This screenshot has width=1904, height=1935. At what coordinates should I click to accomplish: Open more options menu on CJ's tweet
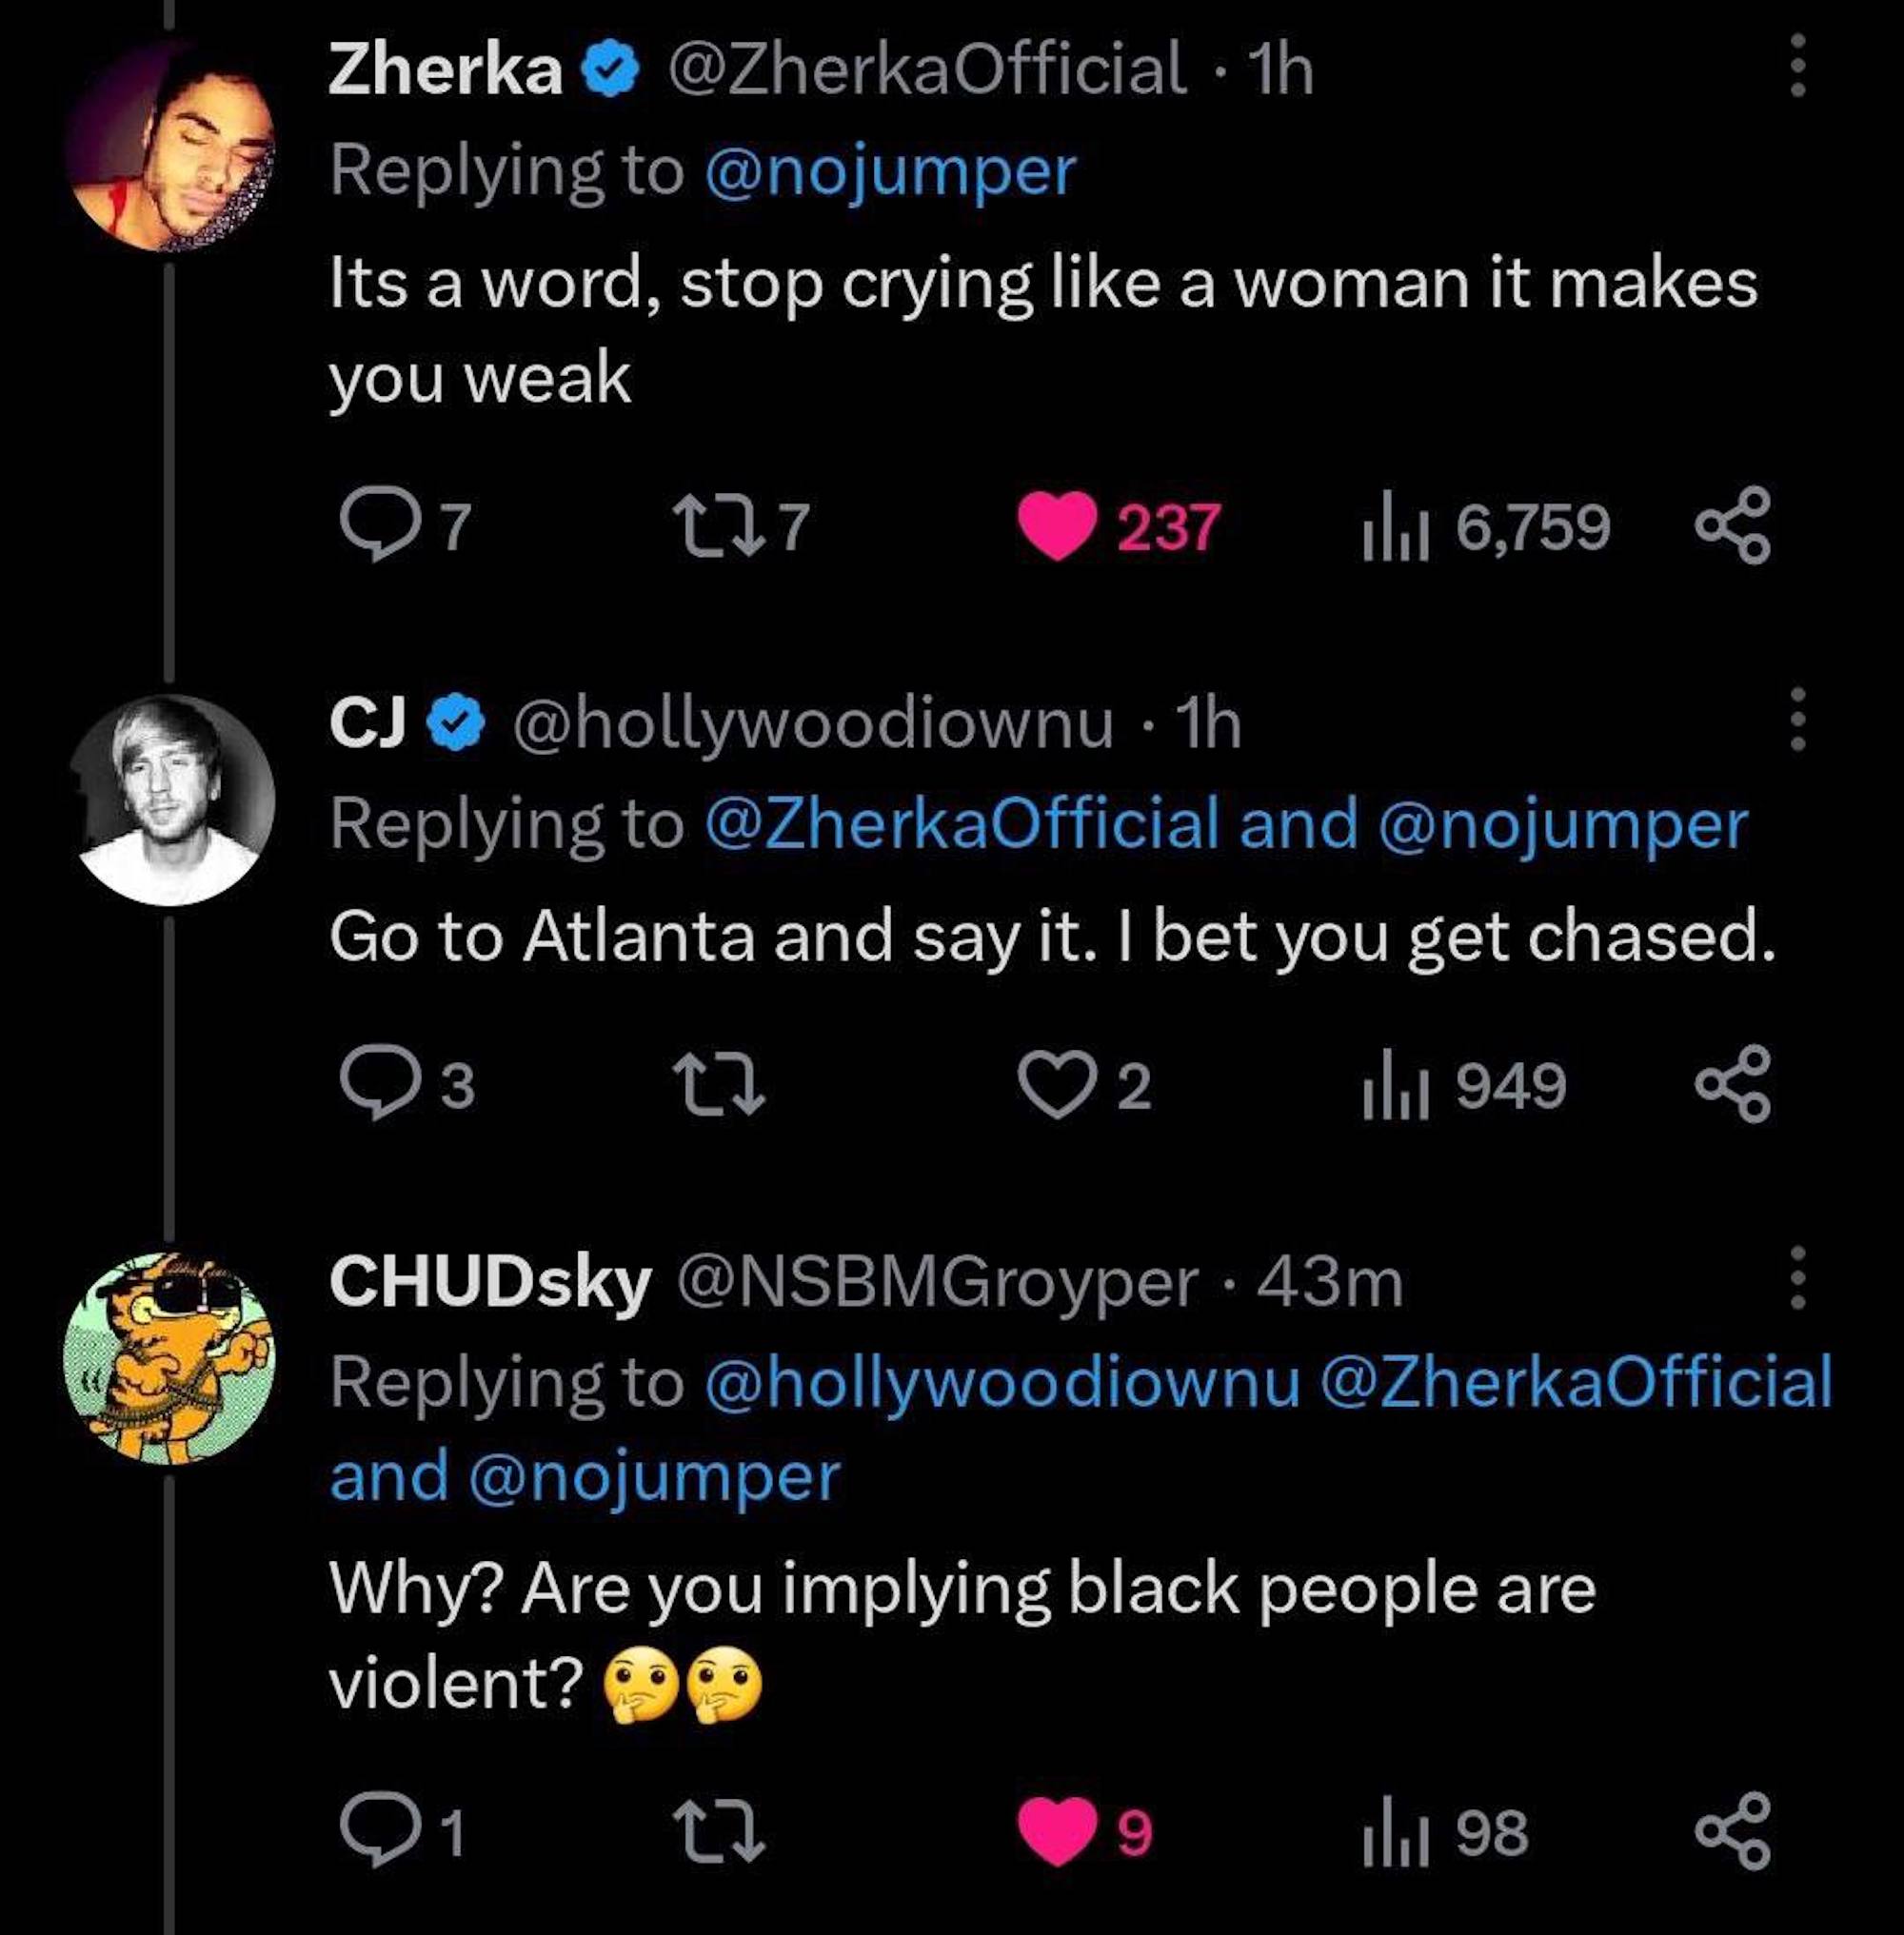(1797, 719)
